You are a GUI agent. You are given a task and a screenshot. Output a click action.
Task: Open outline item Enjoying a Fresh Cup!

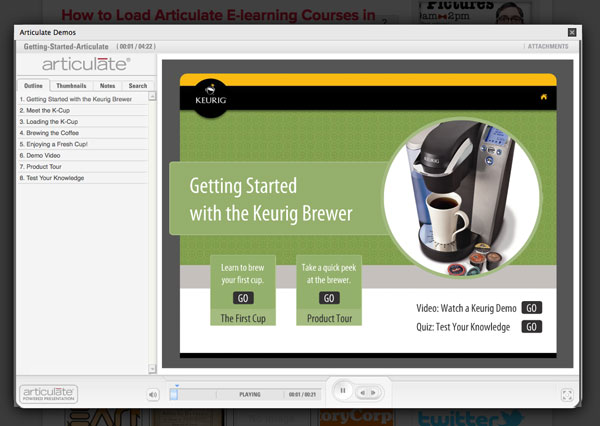click(x=83, y=144)
